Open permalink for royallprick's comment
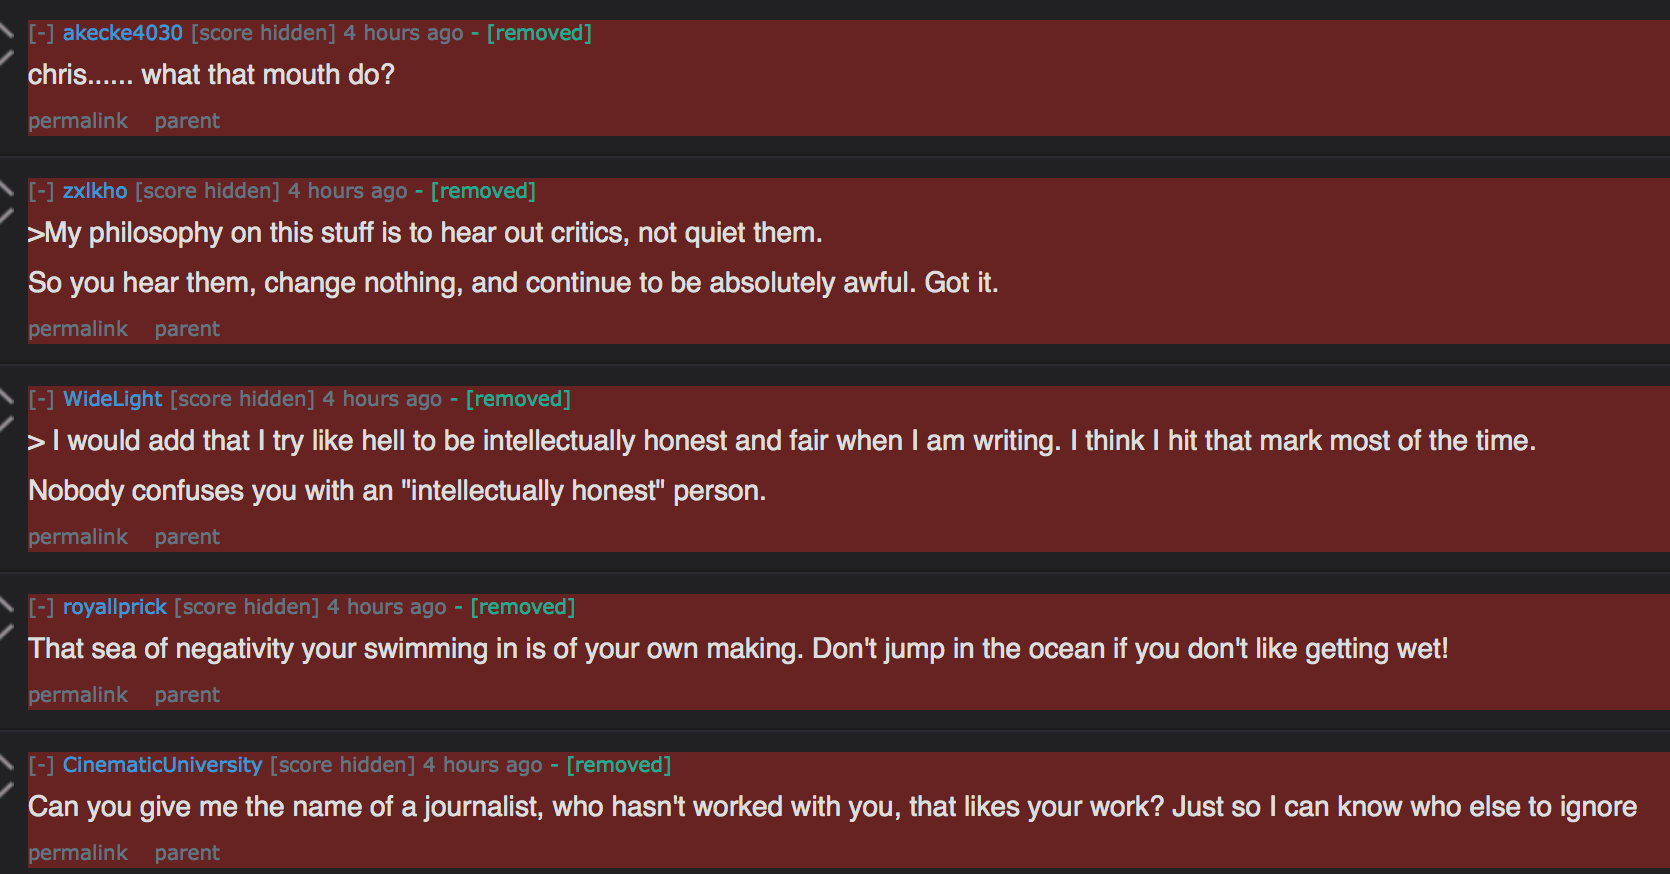 (x=78, y=695)
